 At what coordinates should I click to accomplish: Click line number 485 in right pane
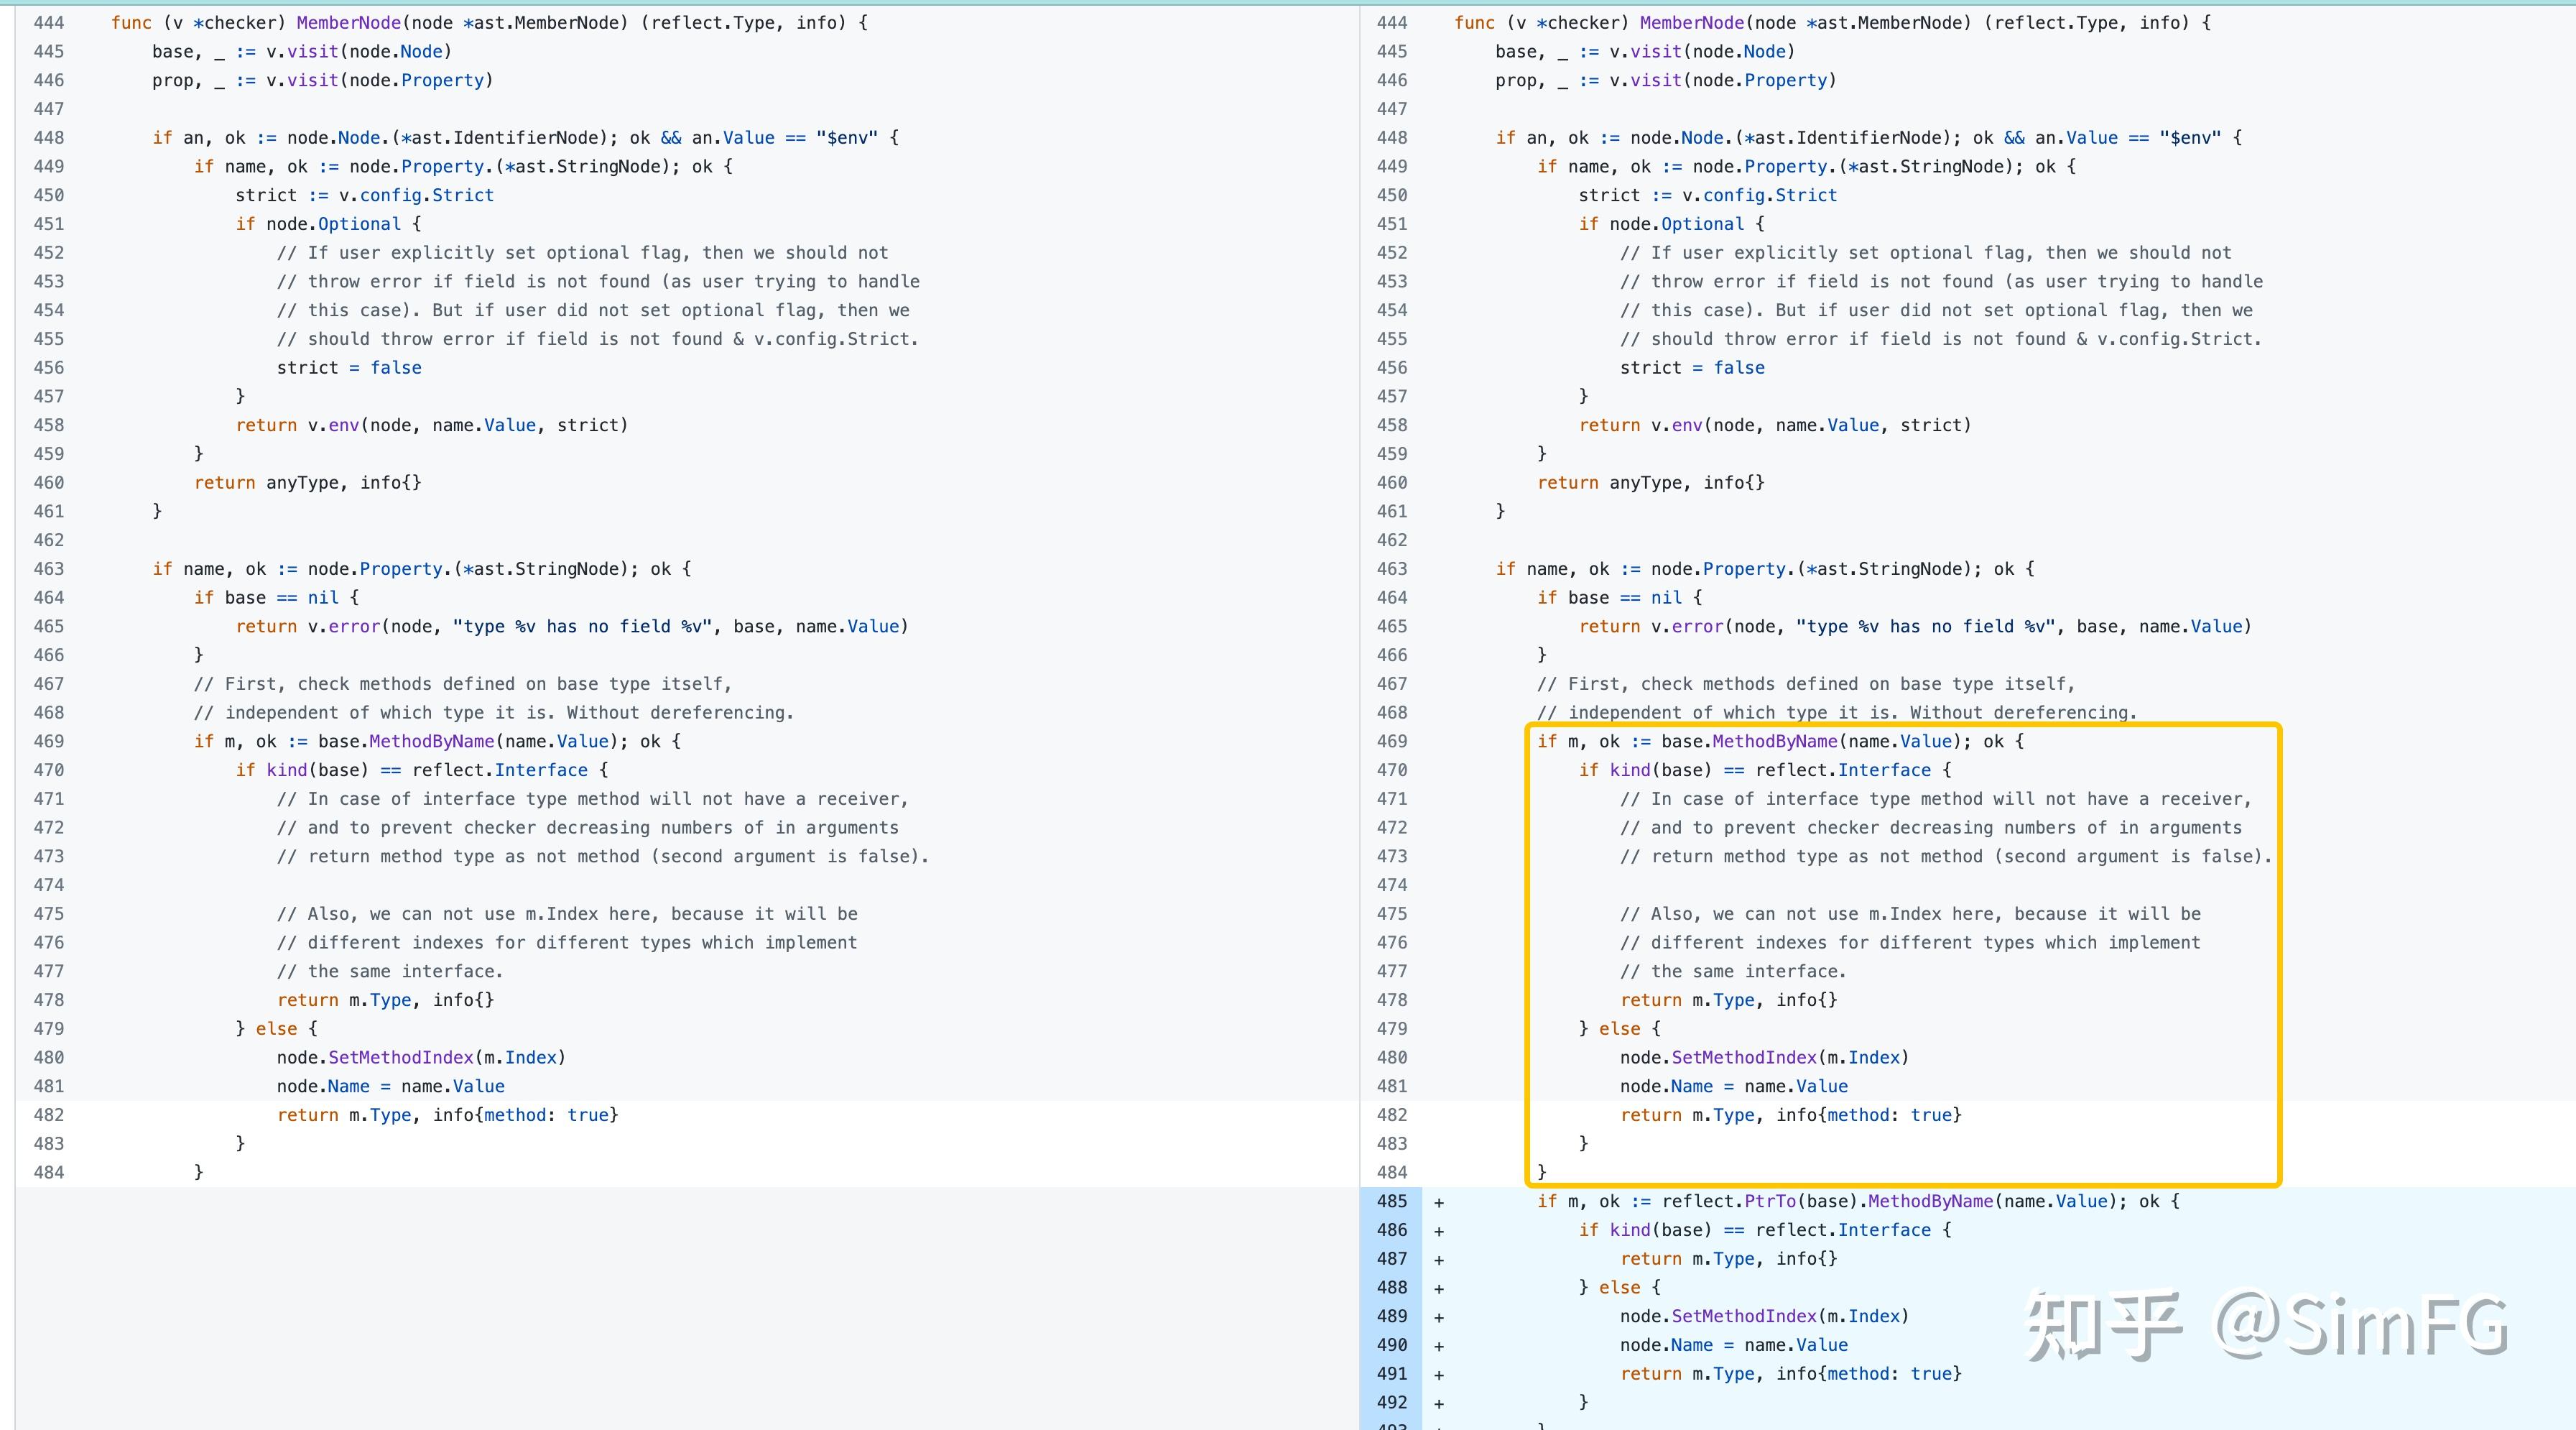click(1391, 1201)
